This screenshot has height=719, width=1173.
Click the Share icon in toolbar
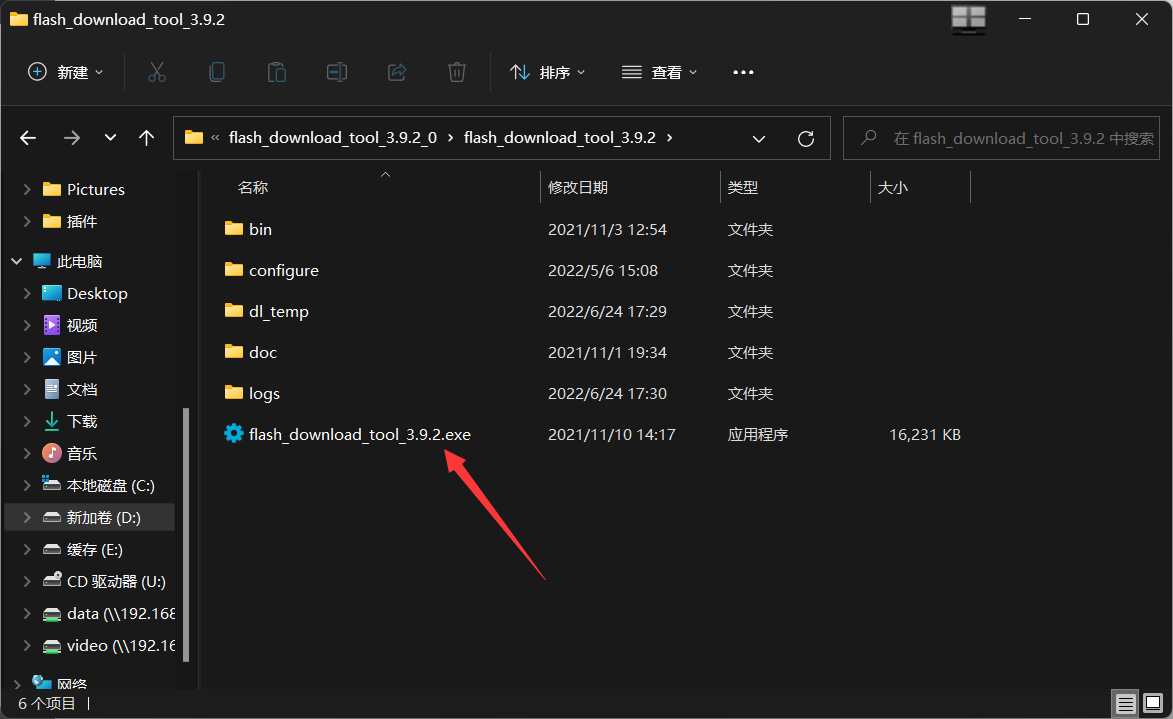pyautogui.click(x=397, y=72)
